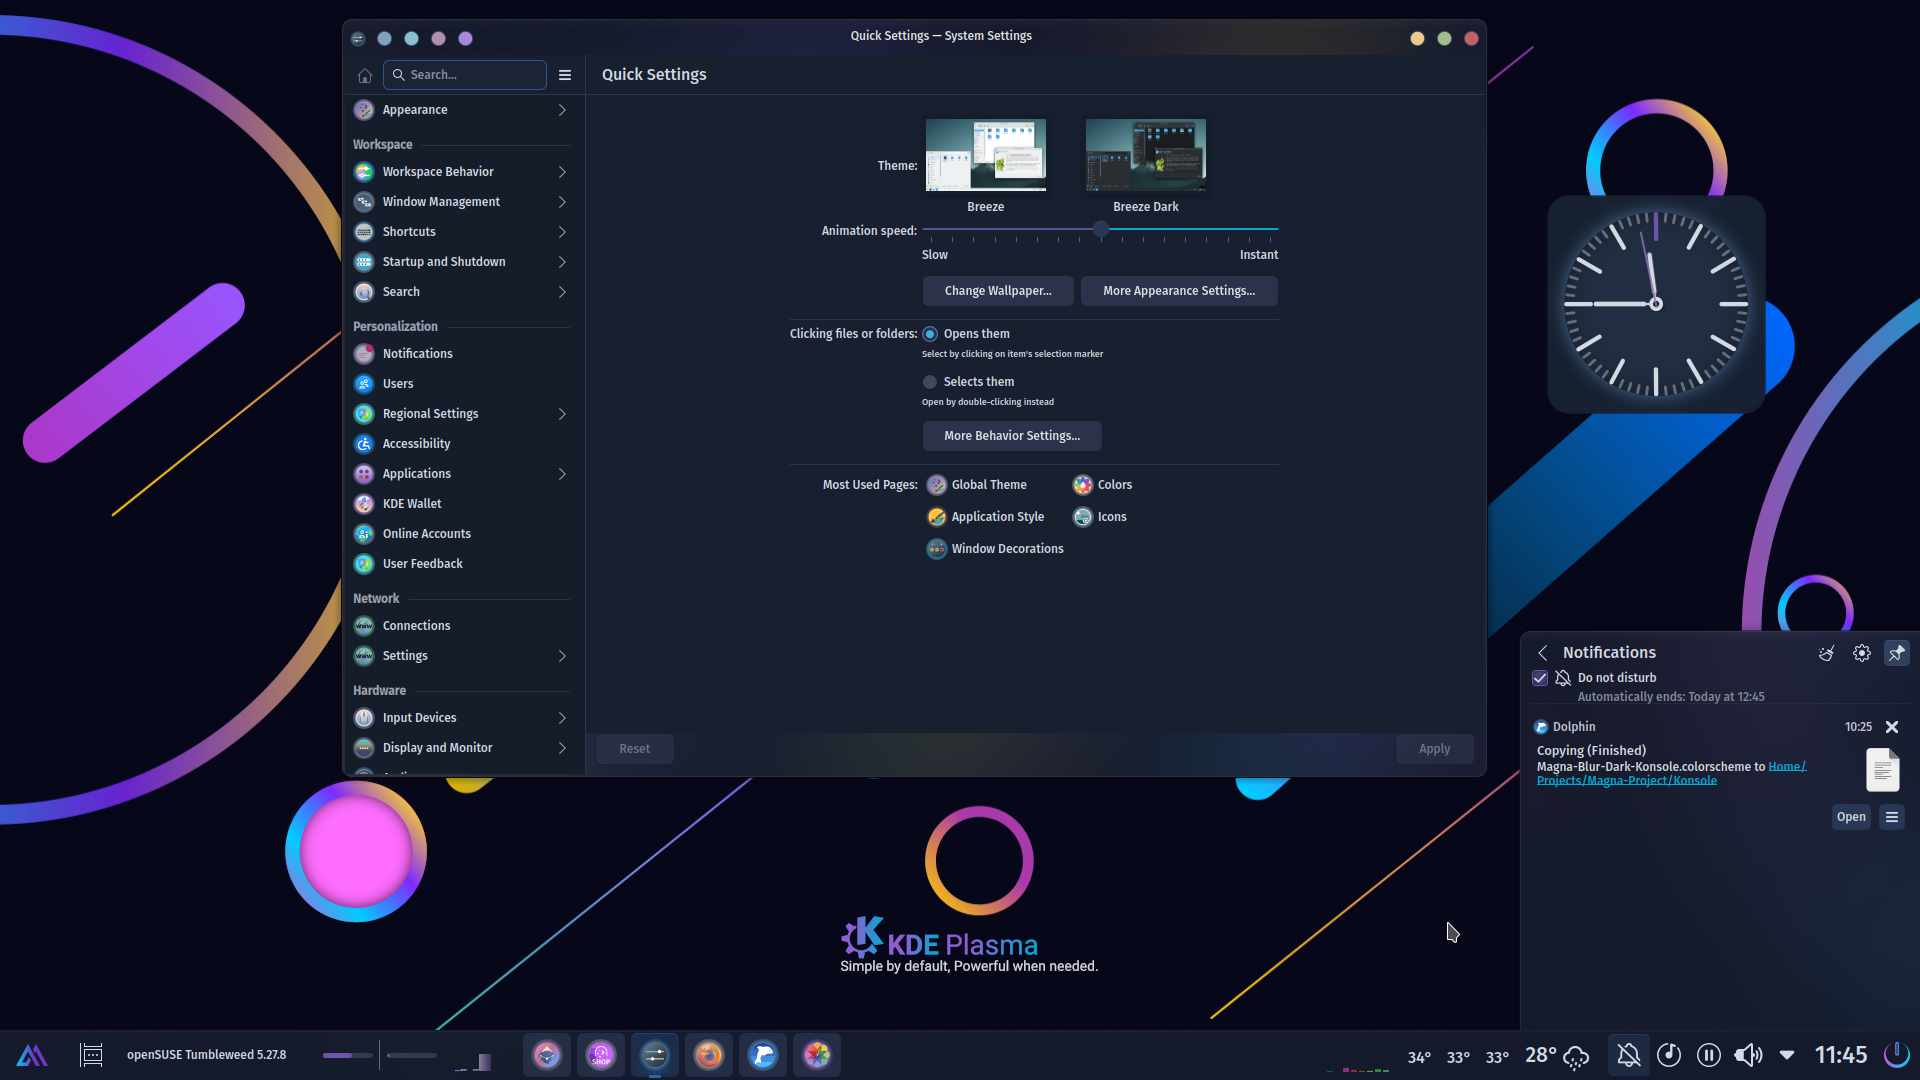Adjust the Animation speed slider
The image size is (1920, 1080).
[1100, 230]
